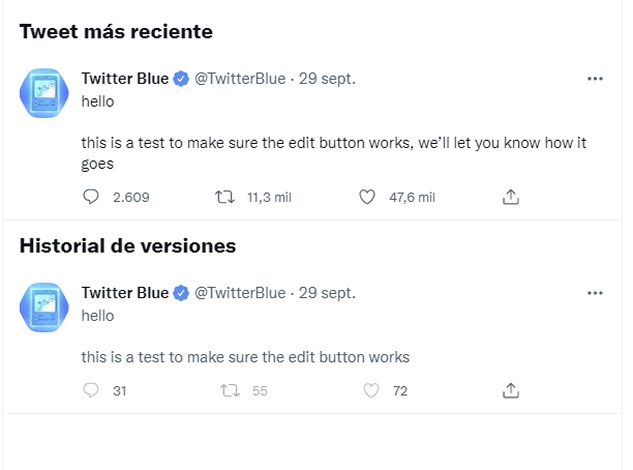Share the most recent tweet
Image resolution: width=633 pixels, height=470 pixels.
(x=510, y=197)
